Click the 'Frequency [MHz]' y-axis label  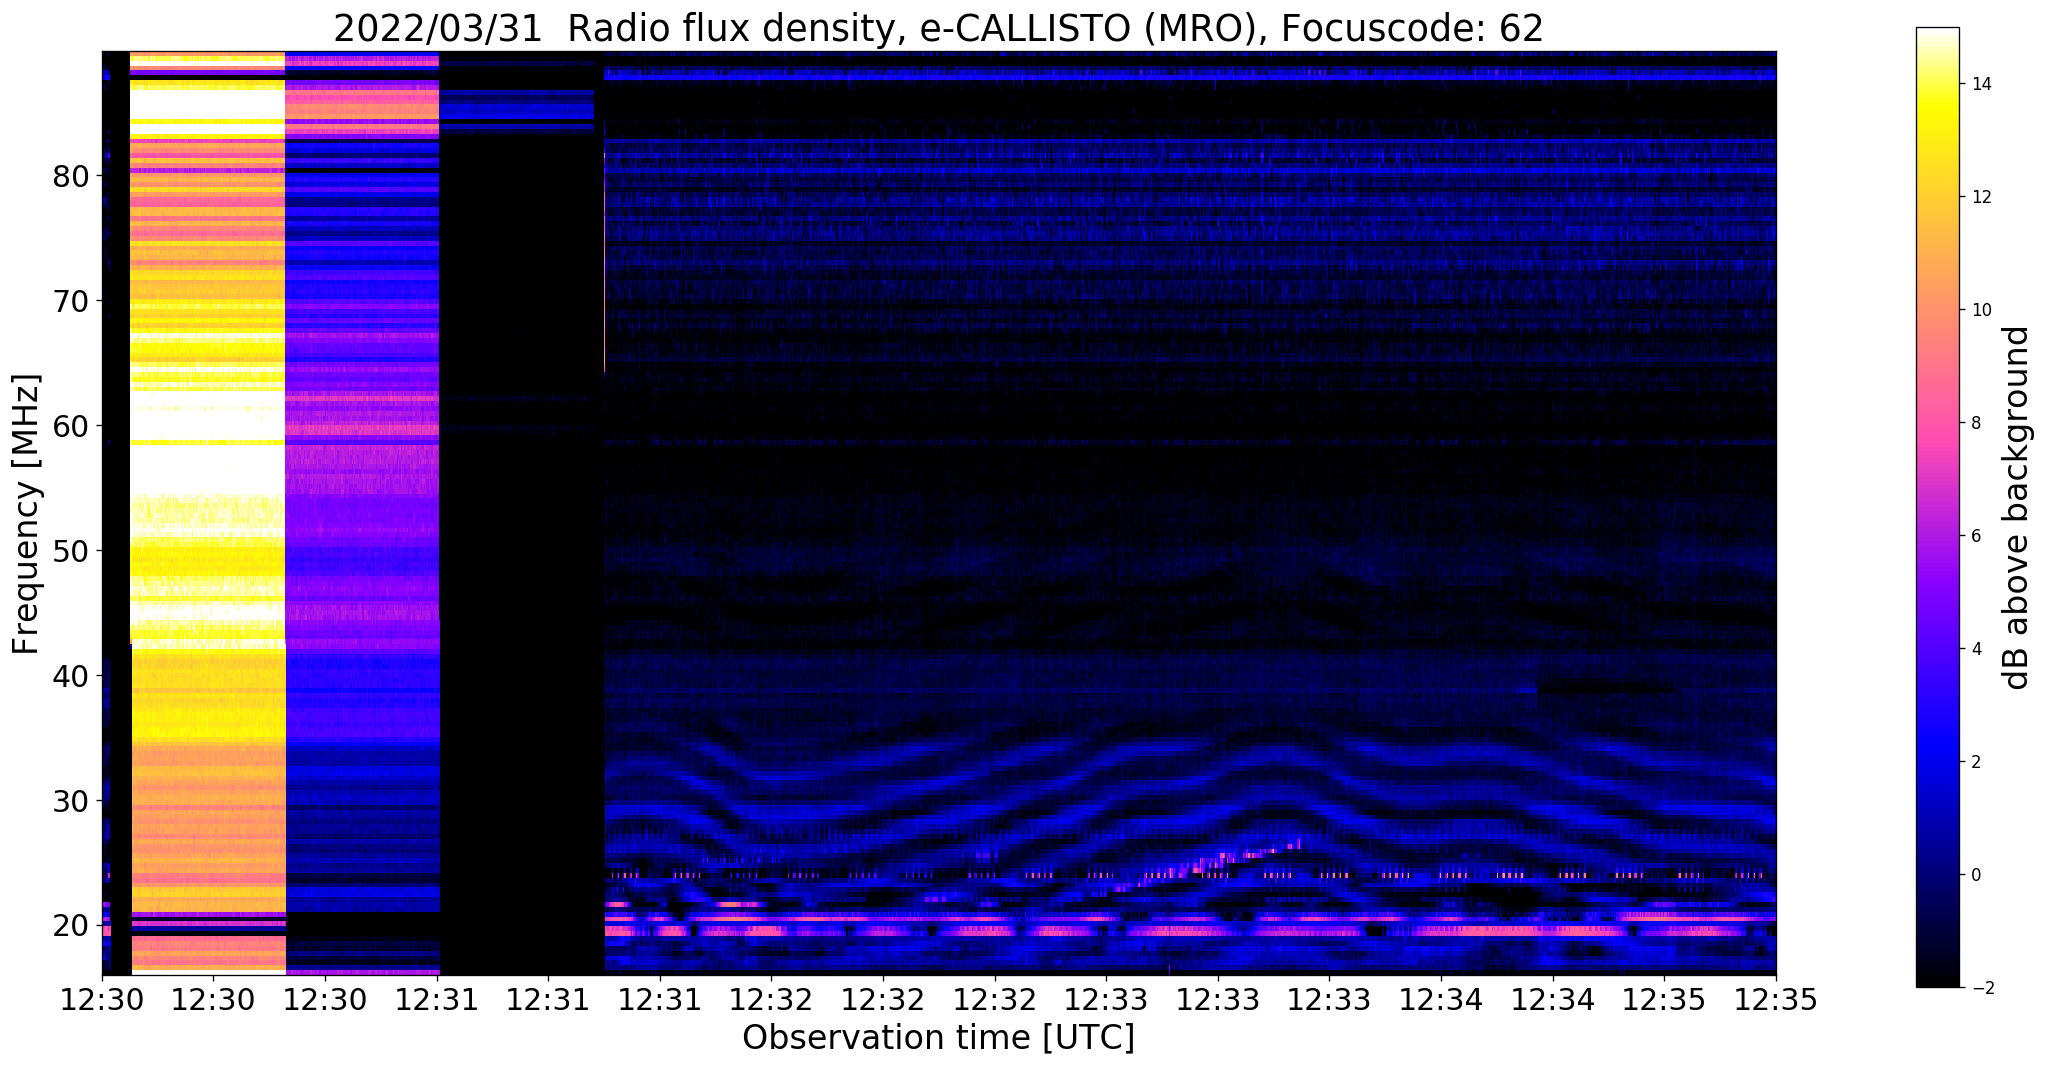[27, 514]
